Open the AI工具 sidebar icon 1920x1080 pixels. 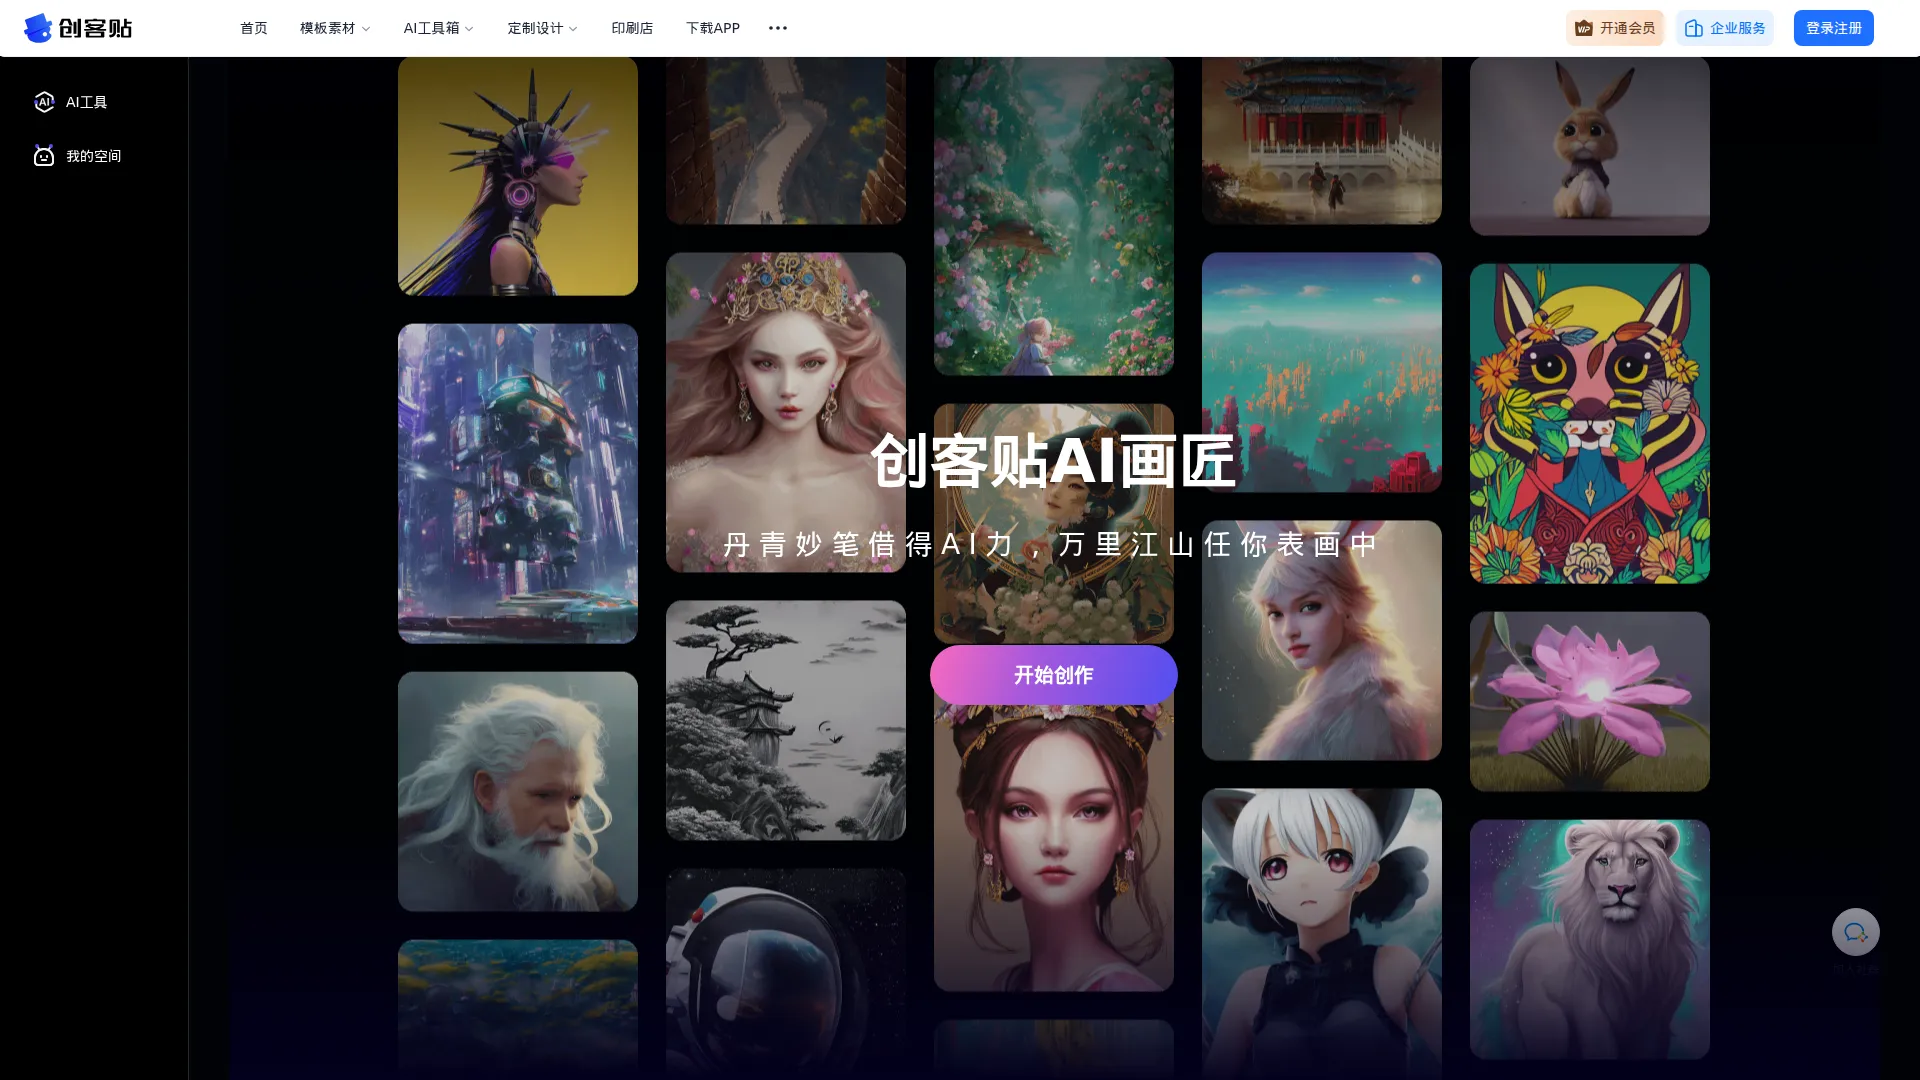tap(44, 102)
